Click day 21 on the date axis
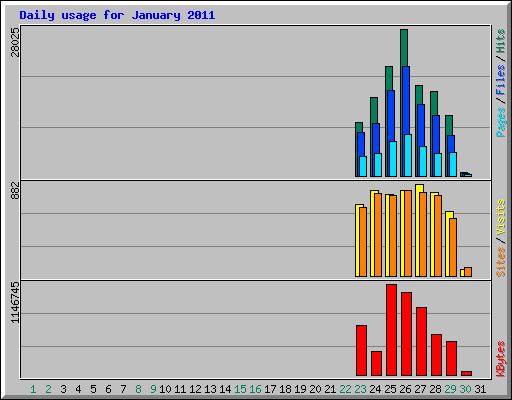 tap(330, 389)
